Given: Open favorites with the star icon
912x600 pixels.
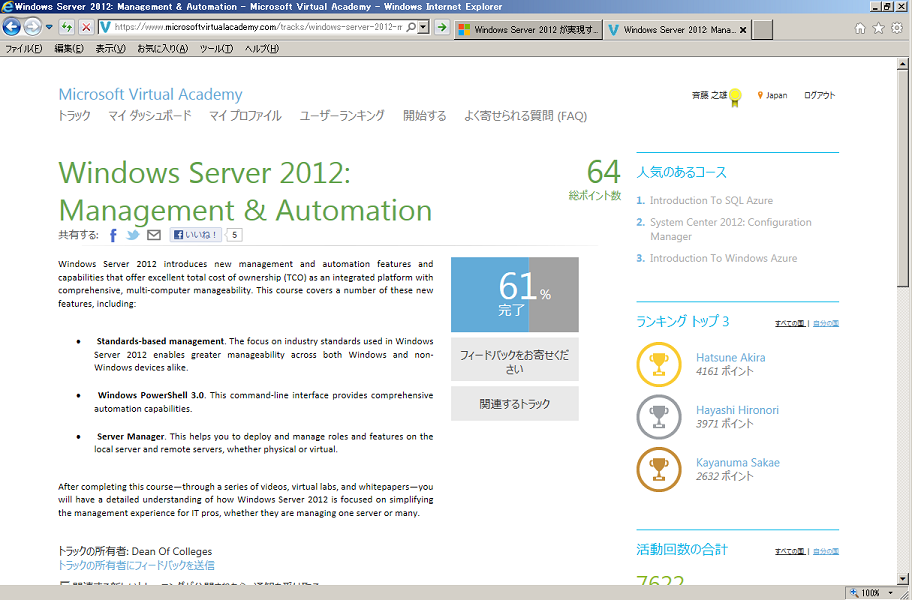Looking at the screenshot, I should [878, 28].
